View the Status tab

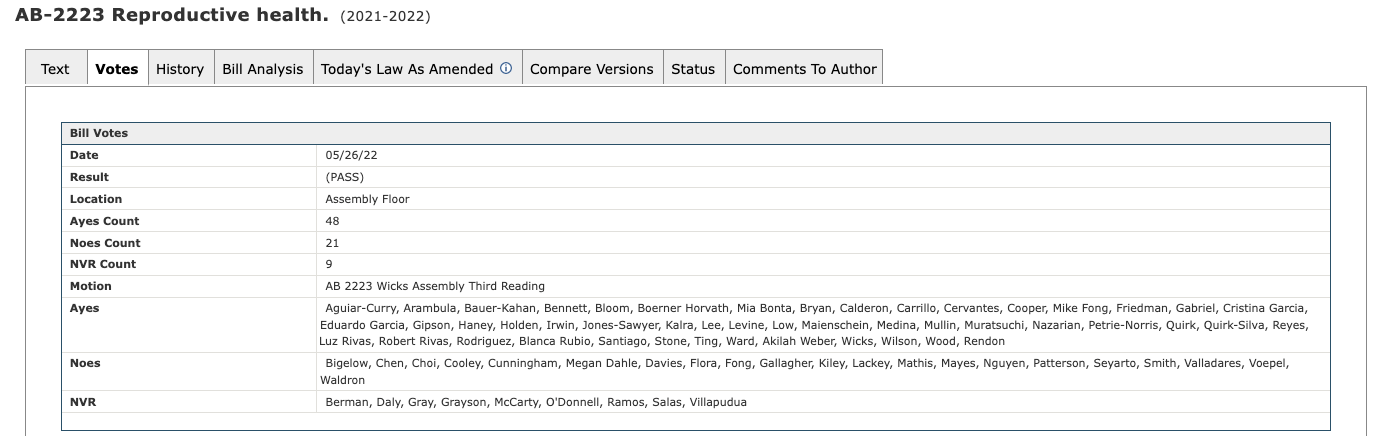click(x=693, y=69)
